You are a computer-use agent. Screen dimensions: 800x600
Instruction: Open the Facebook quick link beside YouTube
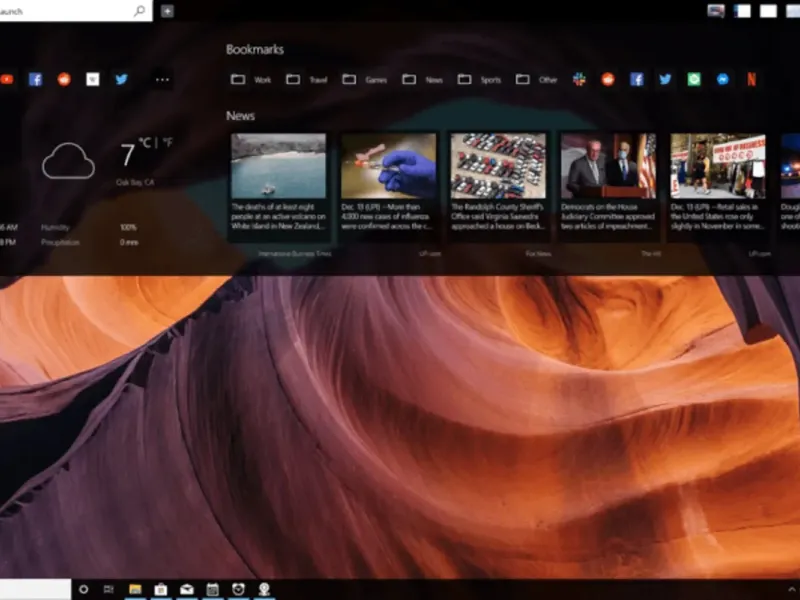35,79
